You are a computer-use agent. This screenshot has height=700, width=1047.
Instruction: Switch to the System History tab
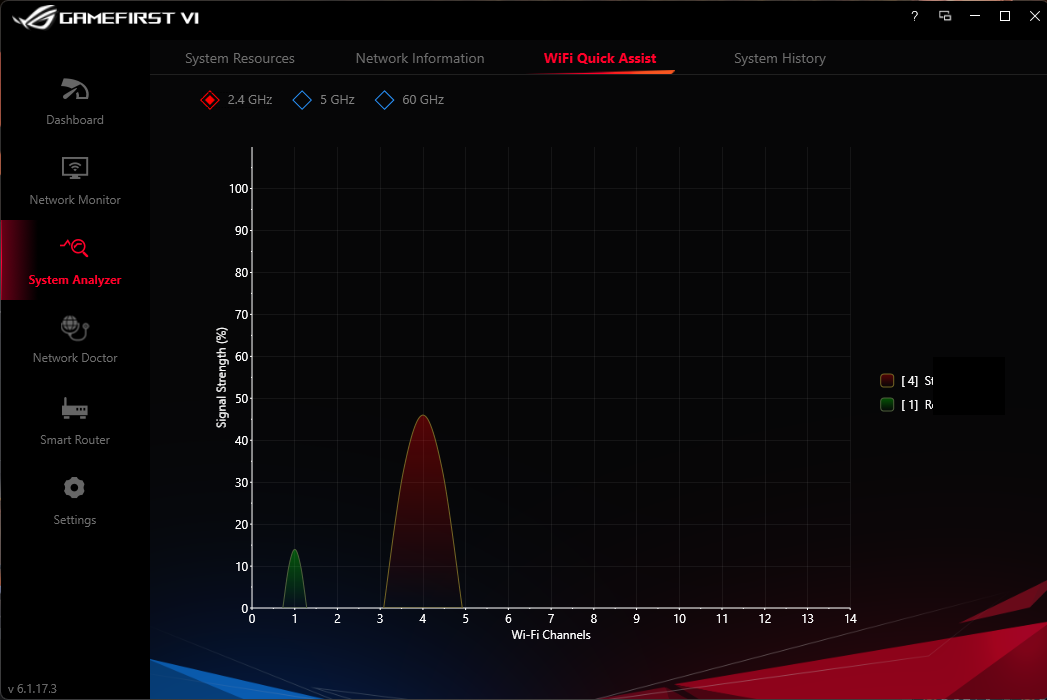pyautogui.click(x=780, y=58)
